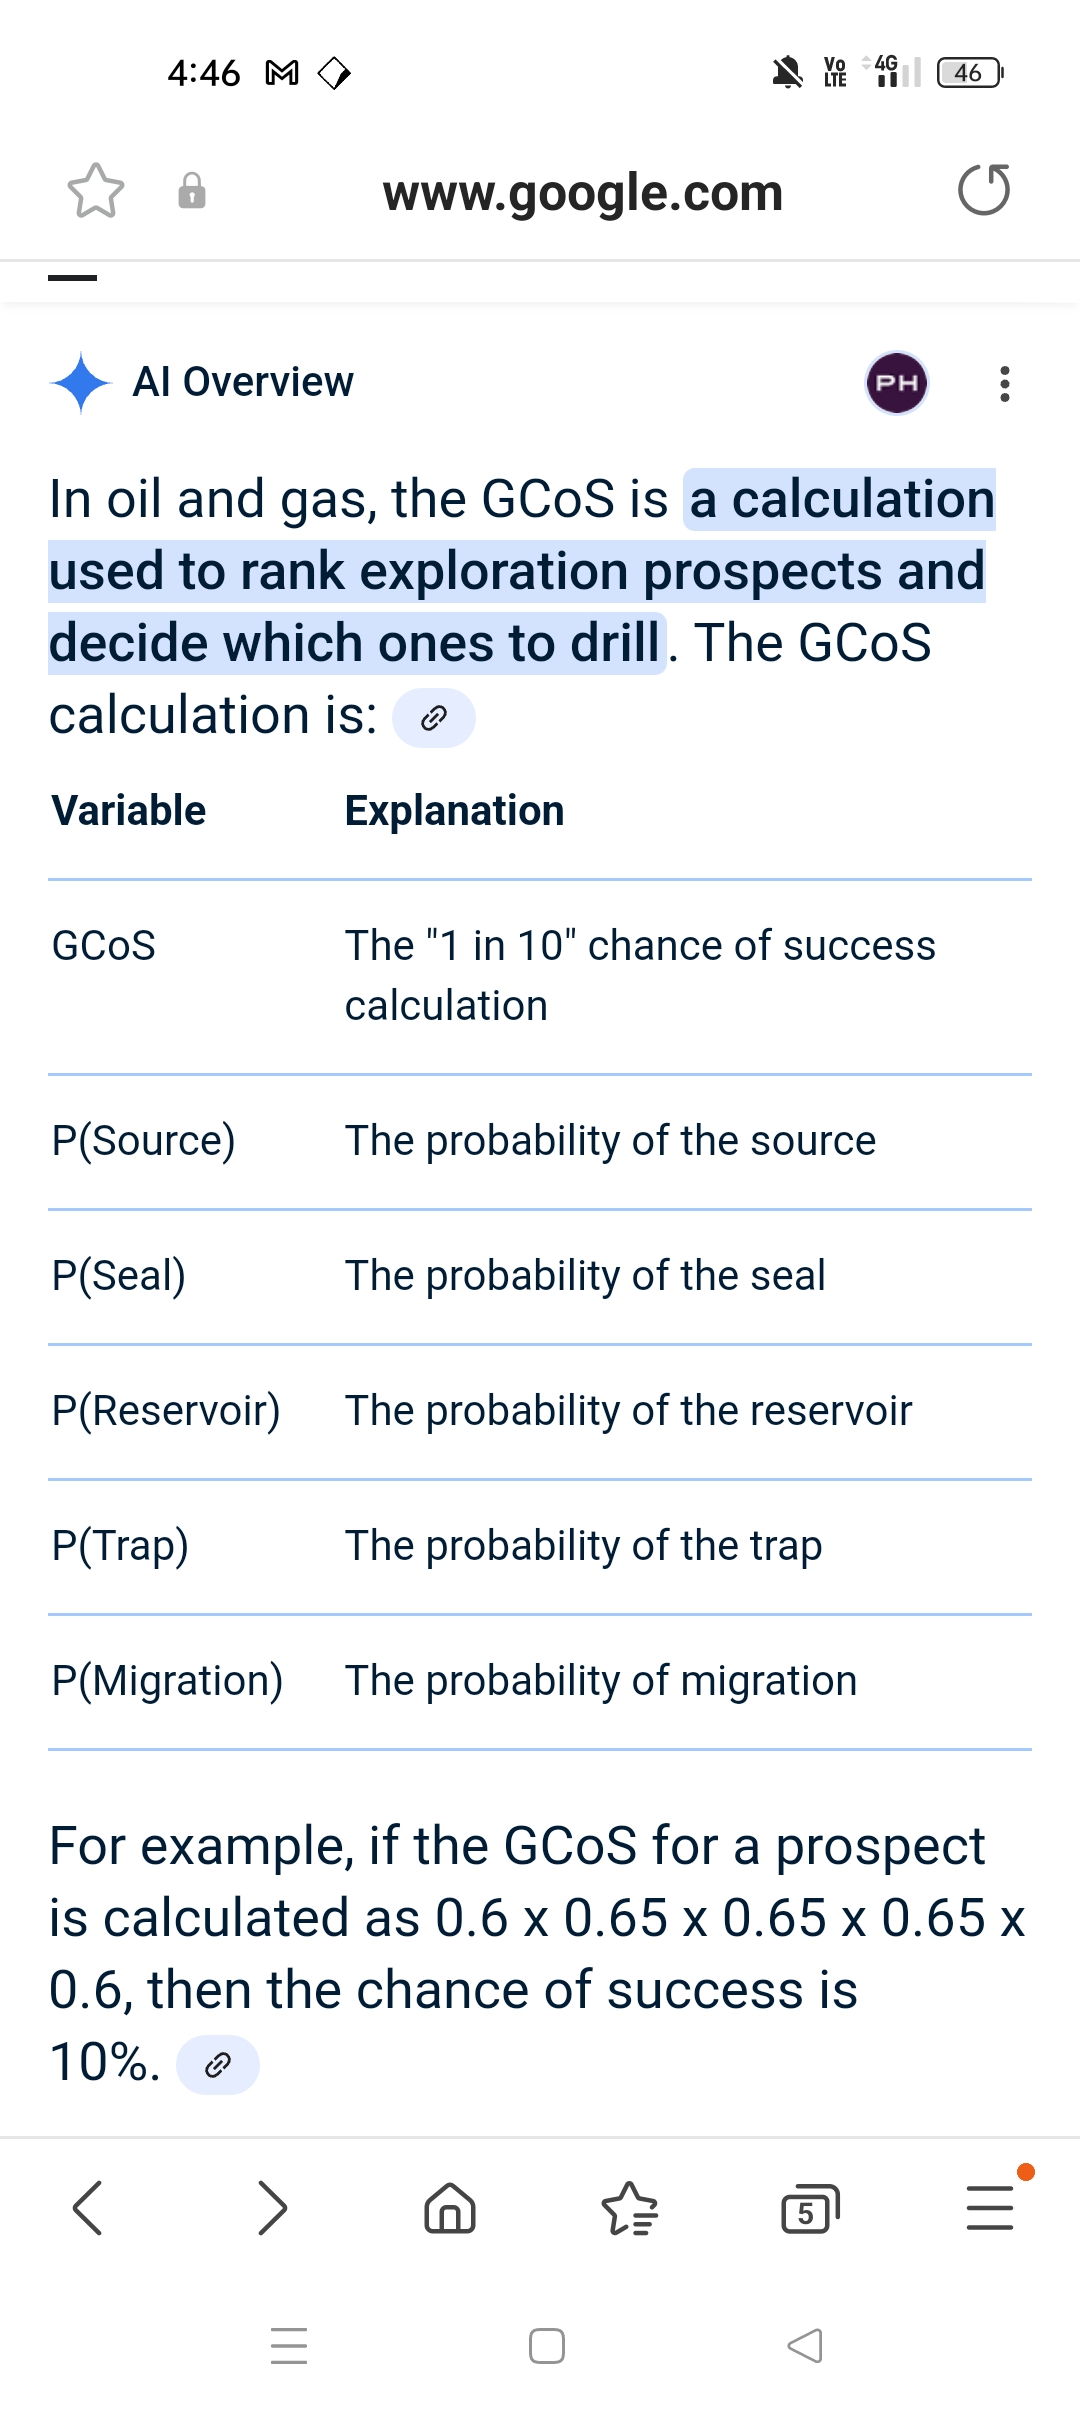Tap the Android recent apps button
This screenshot has height=2412, width=1080.
289,2346
